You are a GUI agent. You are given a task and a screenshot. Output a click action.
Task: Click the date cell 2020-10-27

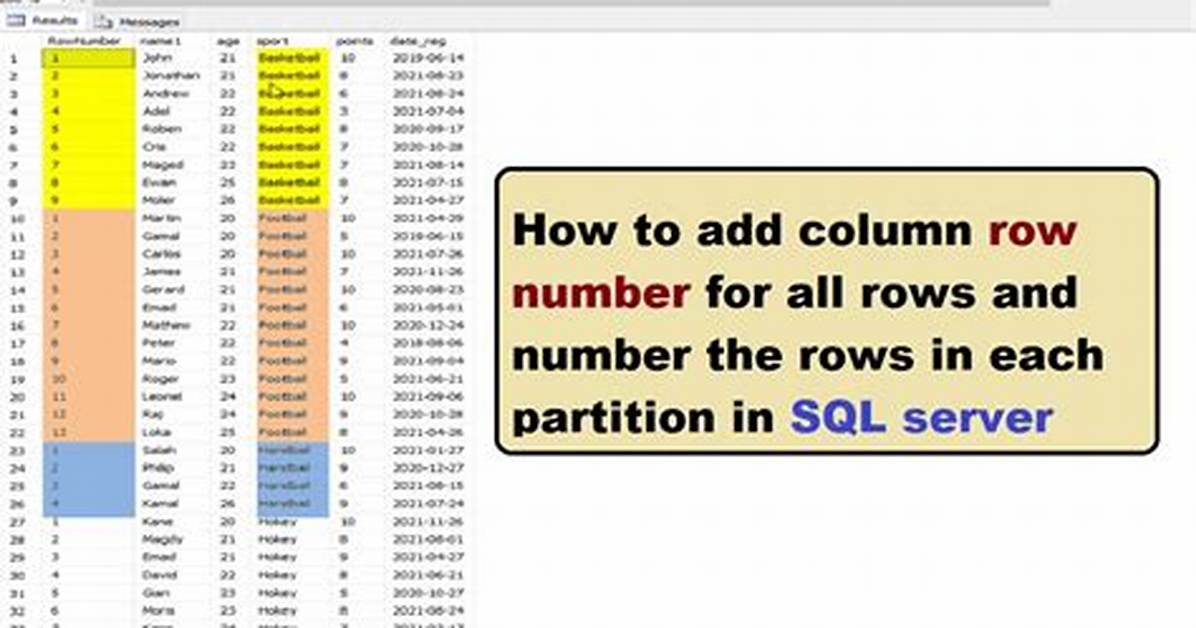coord(428,593)
